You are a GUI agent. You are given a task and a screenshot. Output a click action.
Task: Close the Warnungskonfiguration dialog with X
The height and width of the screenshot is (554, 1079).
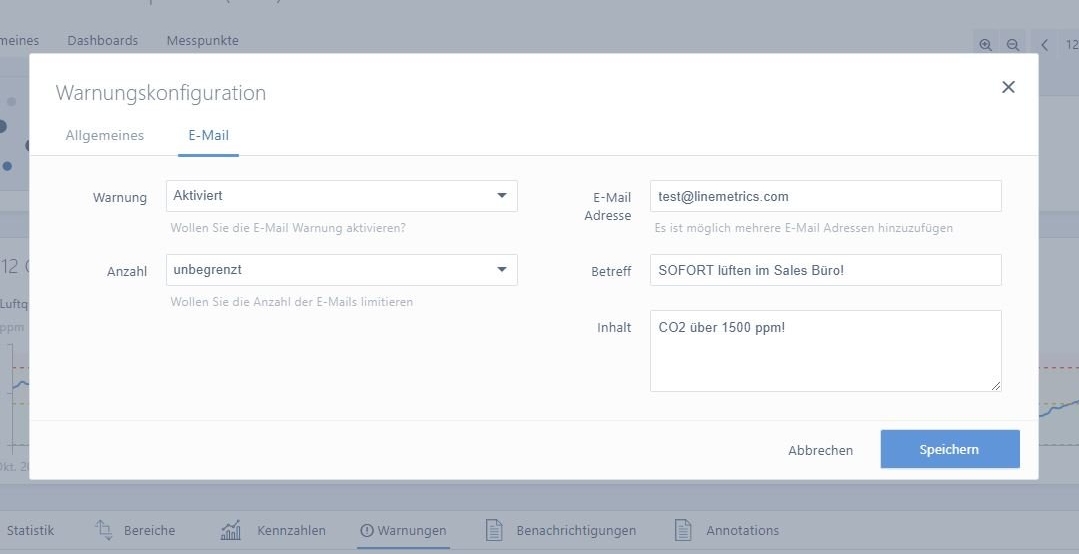click(1008, 87)
